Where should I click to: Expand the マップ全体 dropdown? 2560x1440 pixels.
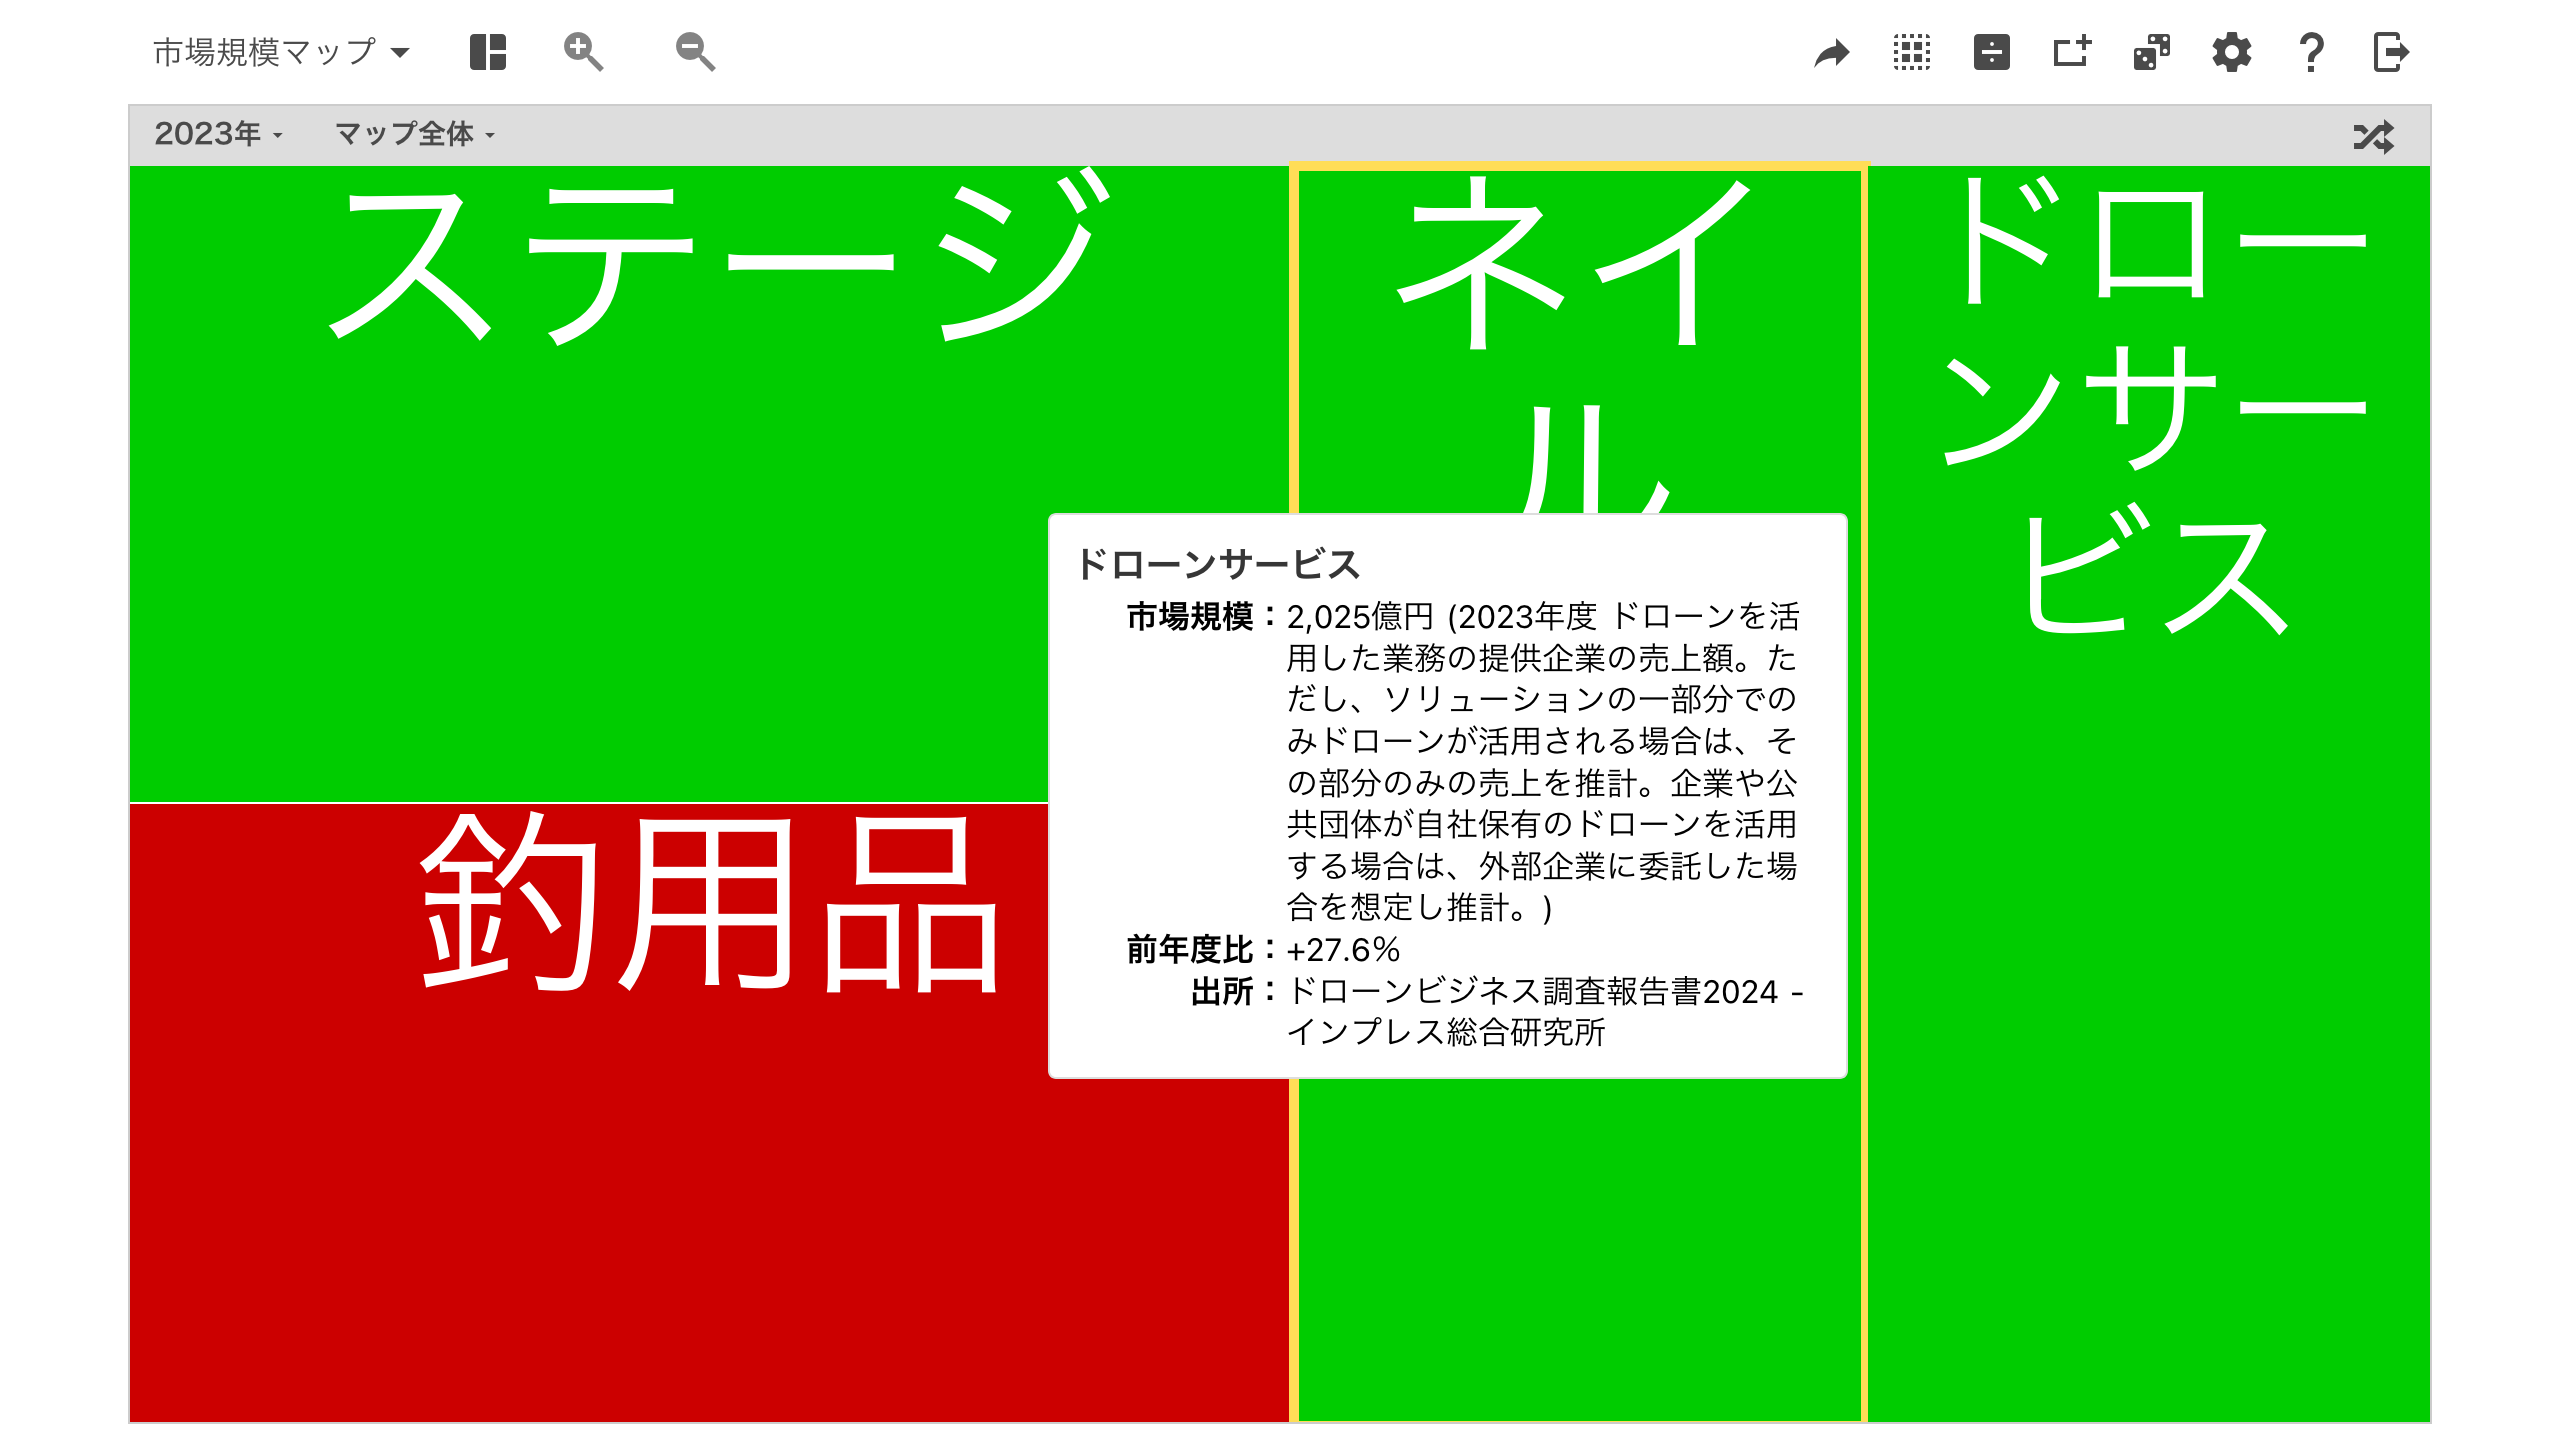coord(415,134)
